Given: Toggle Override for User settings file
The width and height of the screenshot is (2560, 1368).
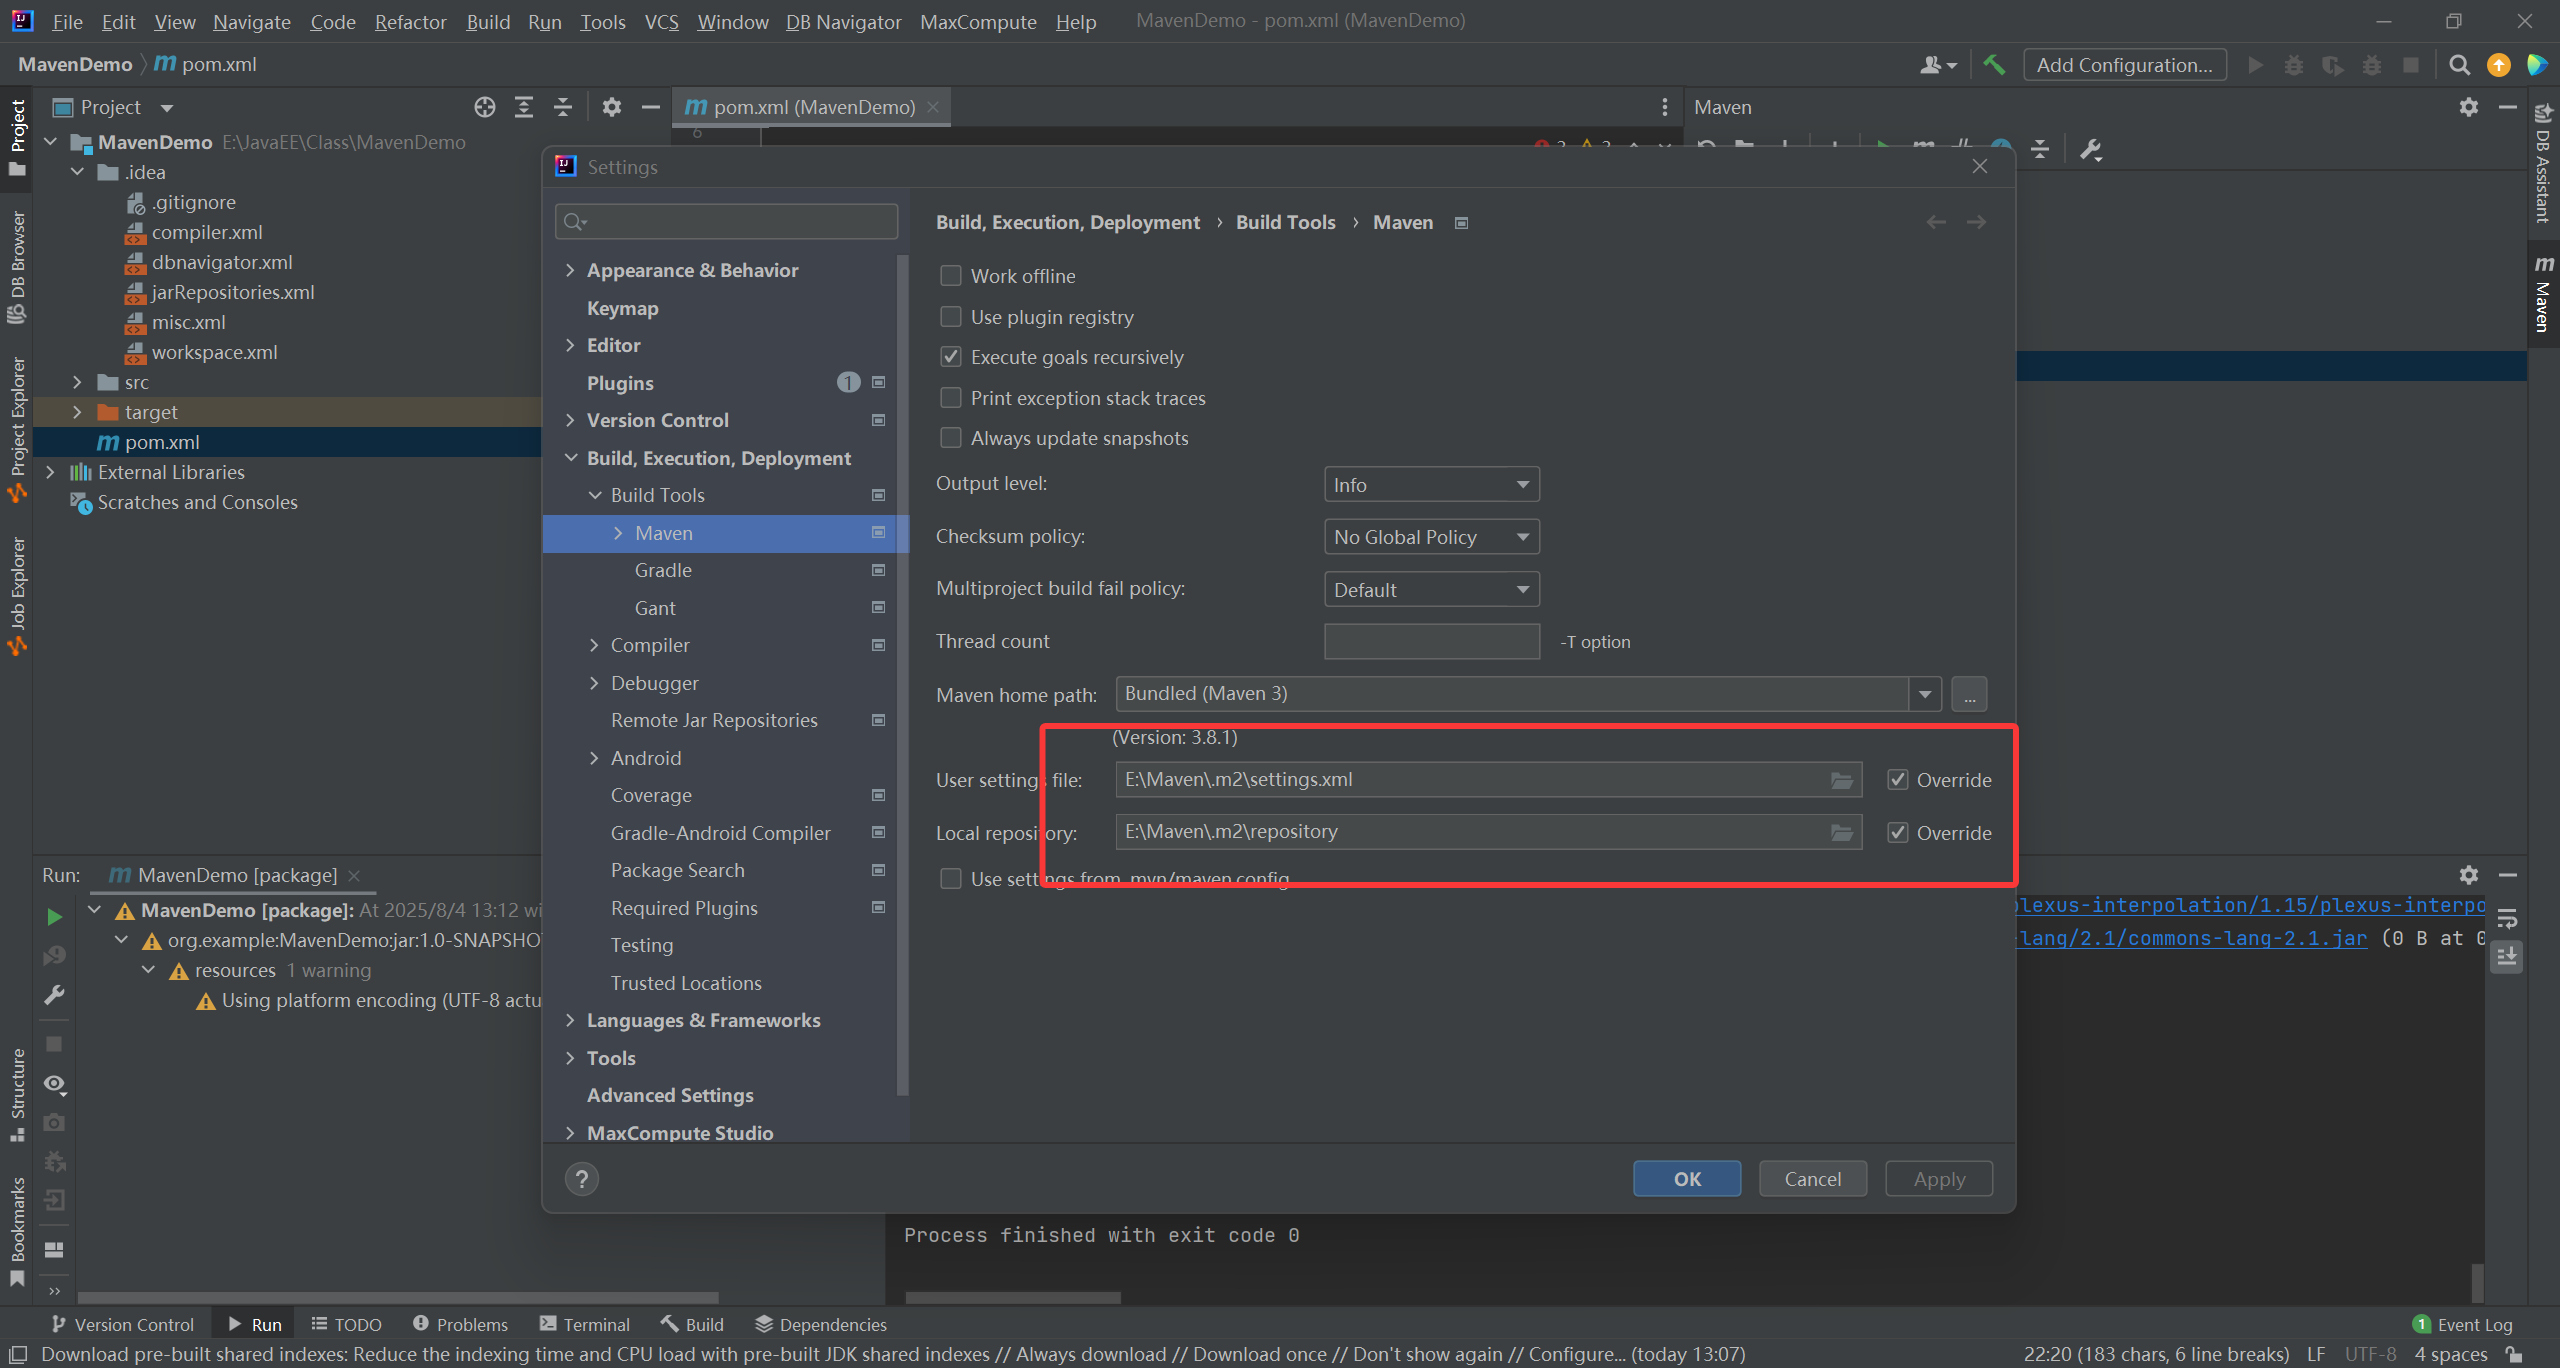Looking at the screenshot, I should pos(1897,780).
